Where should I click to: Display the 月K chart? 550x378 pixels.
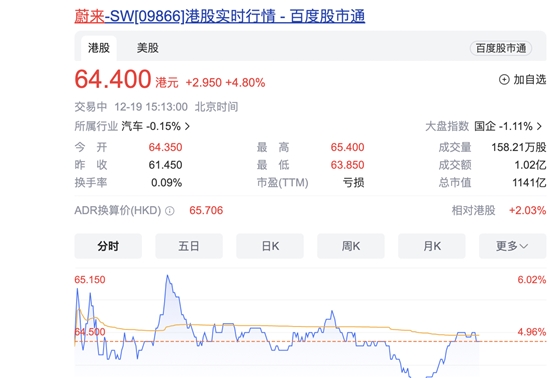coord(431,246)
